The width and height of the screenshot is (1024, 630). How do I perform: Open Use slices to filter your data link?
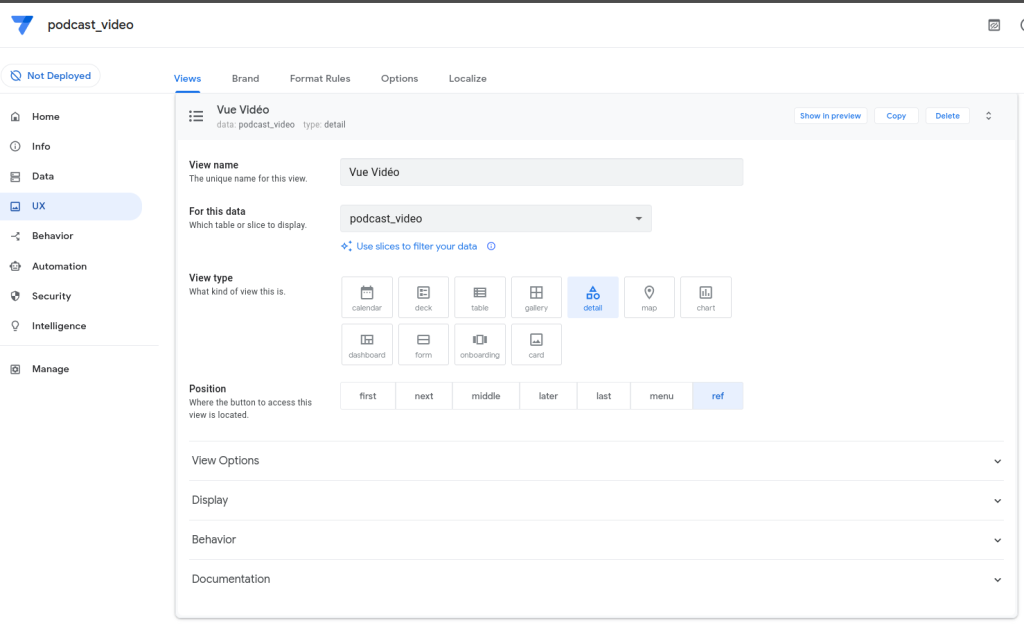[417, 246]
